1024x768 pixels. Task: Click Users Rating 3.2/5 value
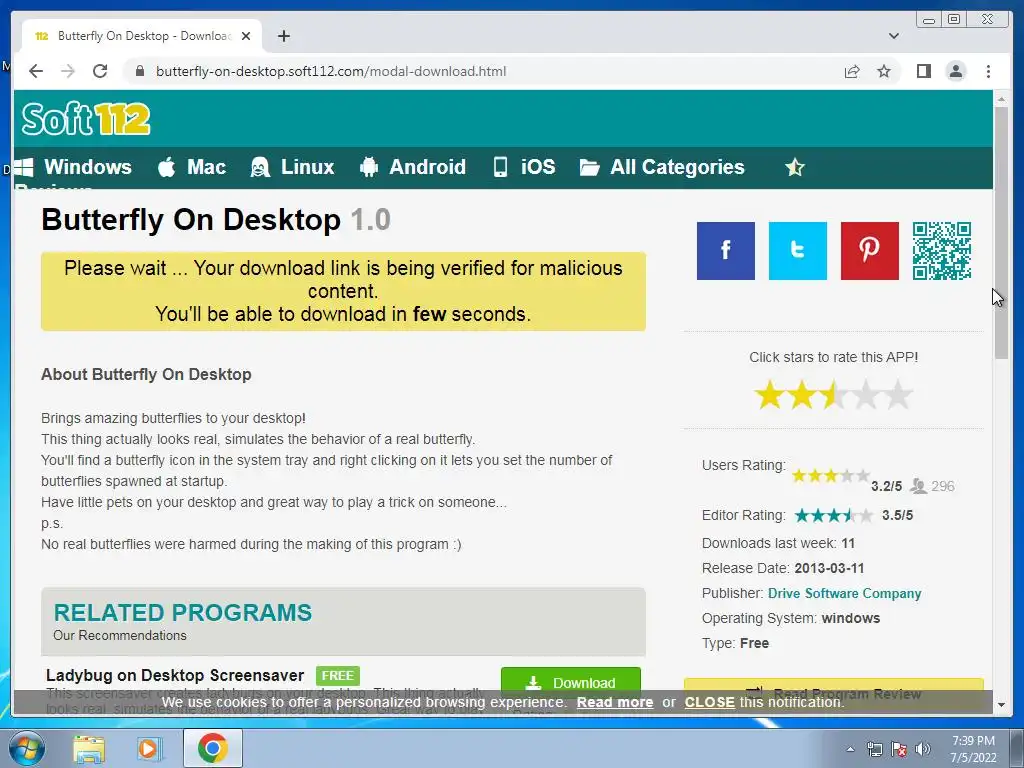886,487
